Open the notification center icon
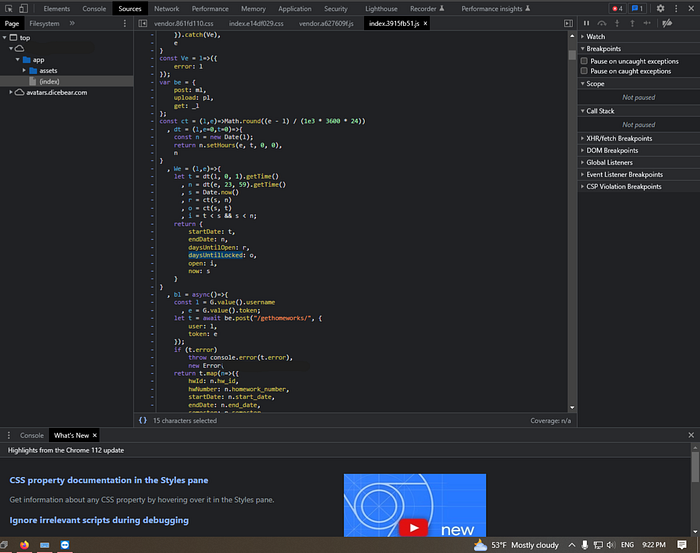Image resolution: width=700 pixels, height=553 pixels. [682, 545]
